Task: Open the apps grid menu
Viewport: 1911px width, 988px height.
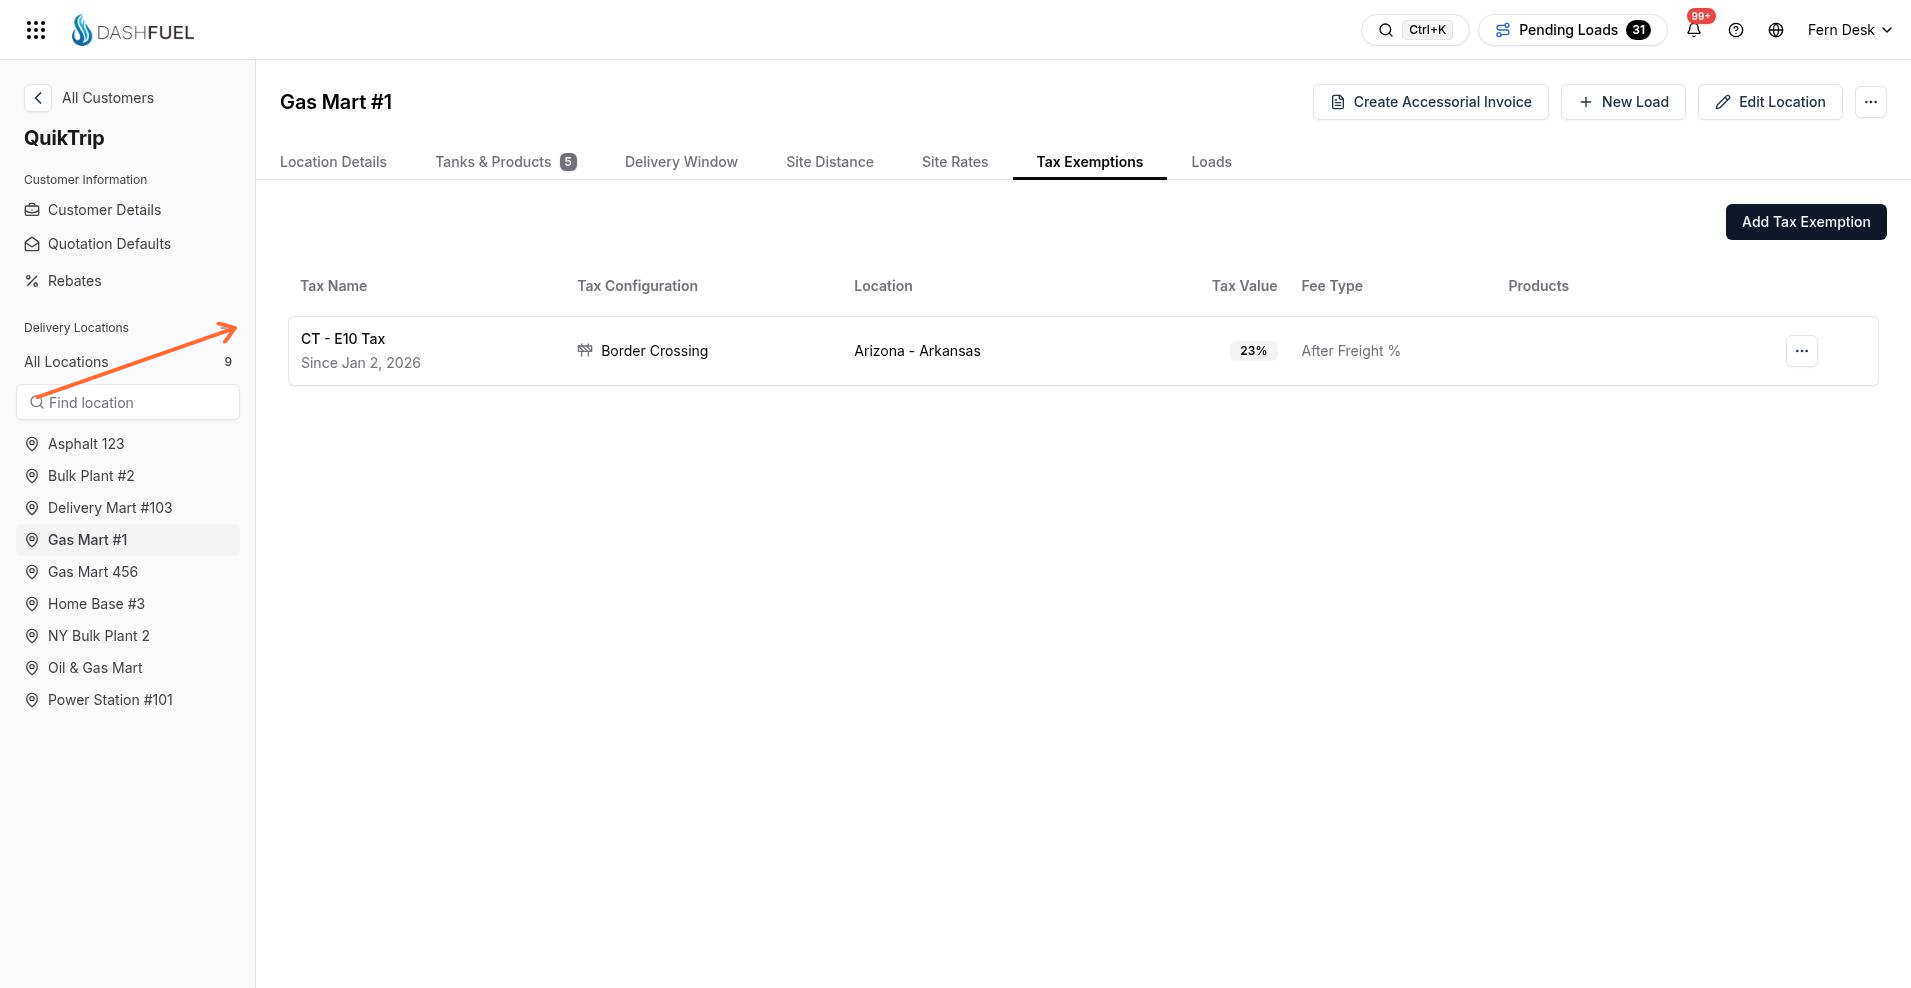Action: click(36, 30)
